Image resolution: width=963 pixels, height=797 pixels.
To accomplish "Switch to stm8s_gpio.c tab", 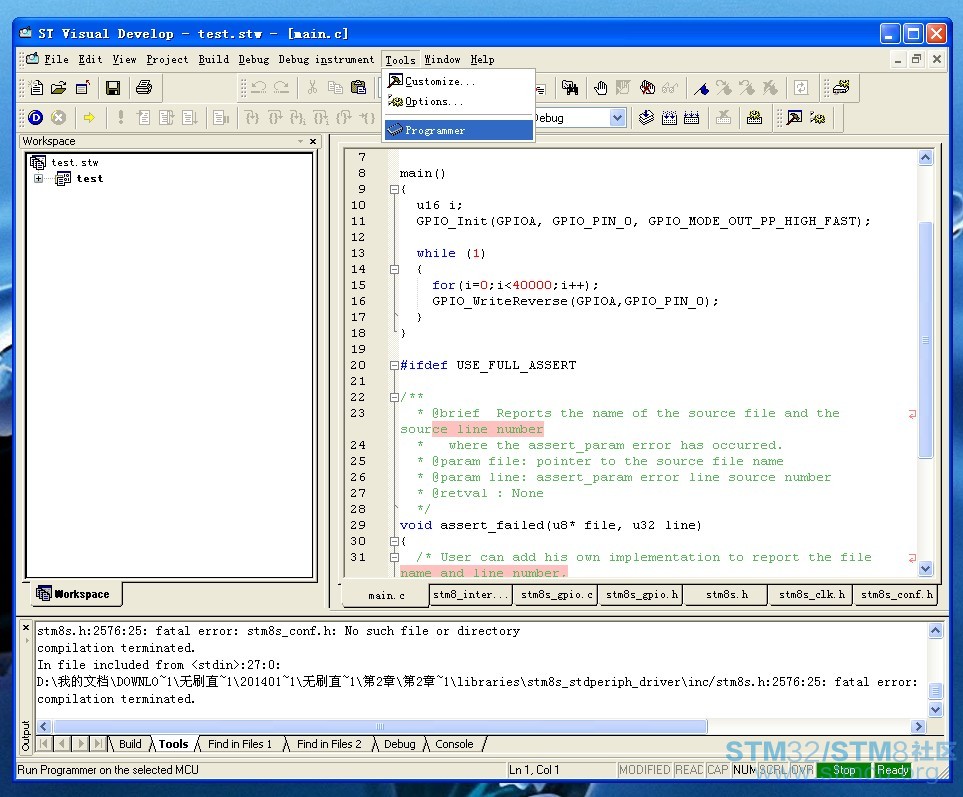I will tap(556, 594).
